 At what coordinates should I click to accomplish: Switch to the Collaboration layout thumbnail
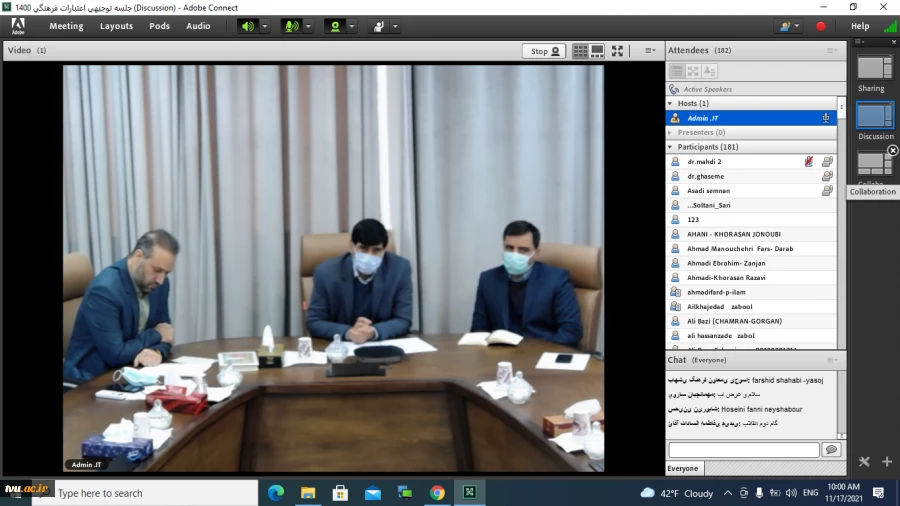(874, 164)
